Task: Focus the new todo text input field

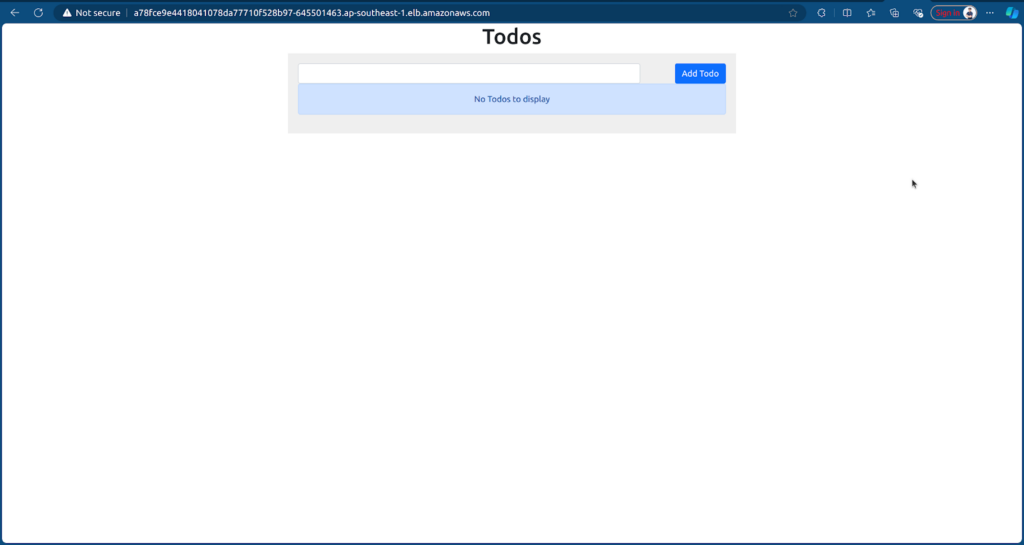Action: [x=469, y=74]
